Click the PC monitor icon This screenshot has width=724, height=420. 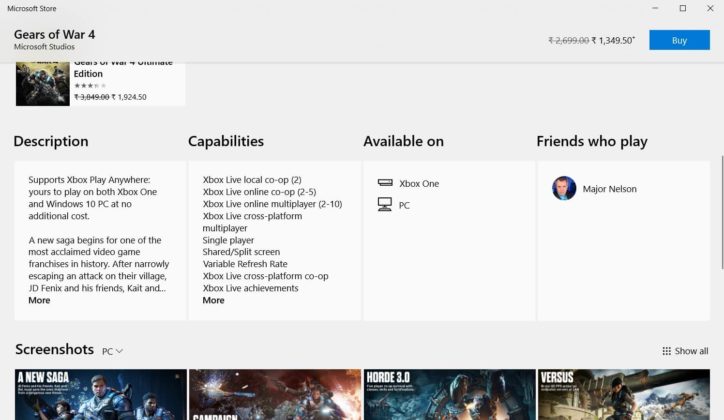point(385,204)
